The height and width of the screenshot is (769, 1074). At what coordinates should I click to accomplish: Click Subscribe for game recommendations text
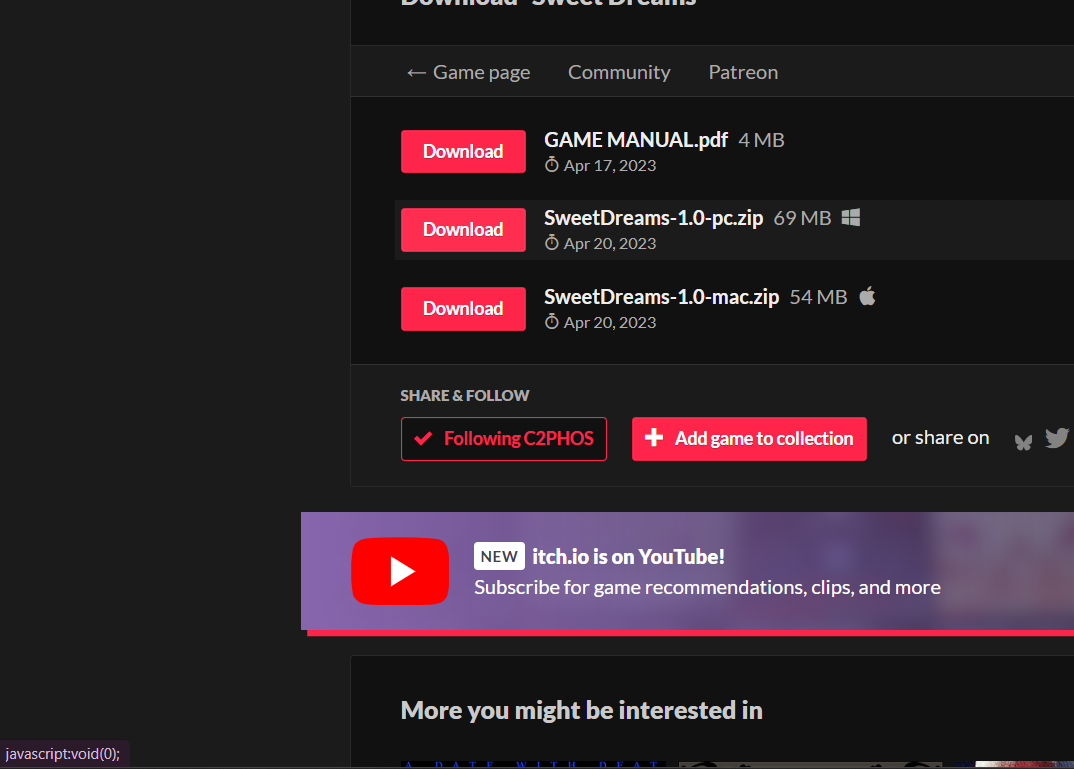[x=707, y=588]
